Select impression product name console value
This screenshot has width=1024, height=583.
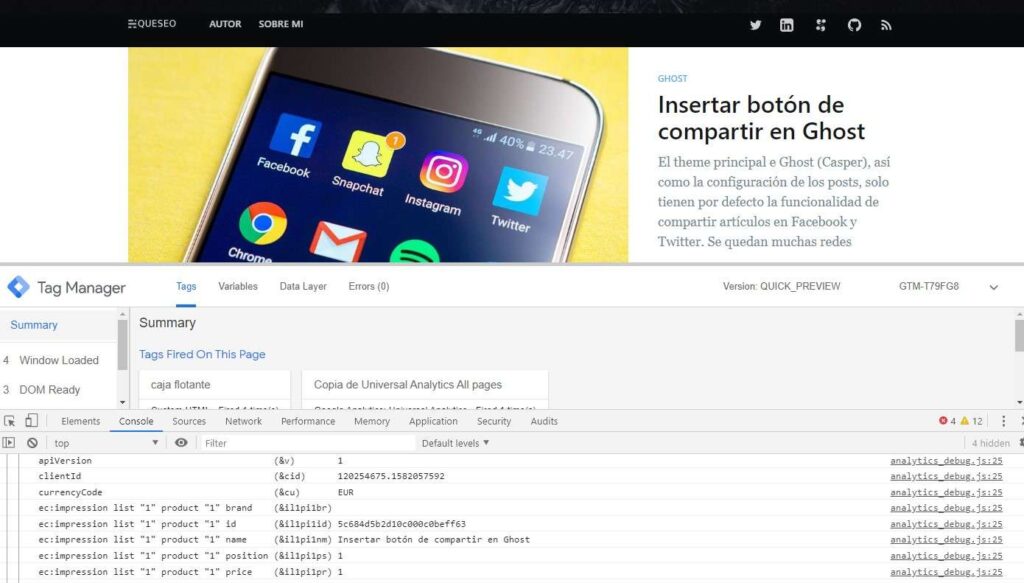434,540
